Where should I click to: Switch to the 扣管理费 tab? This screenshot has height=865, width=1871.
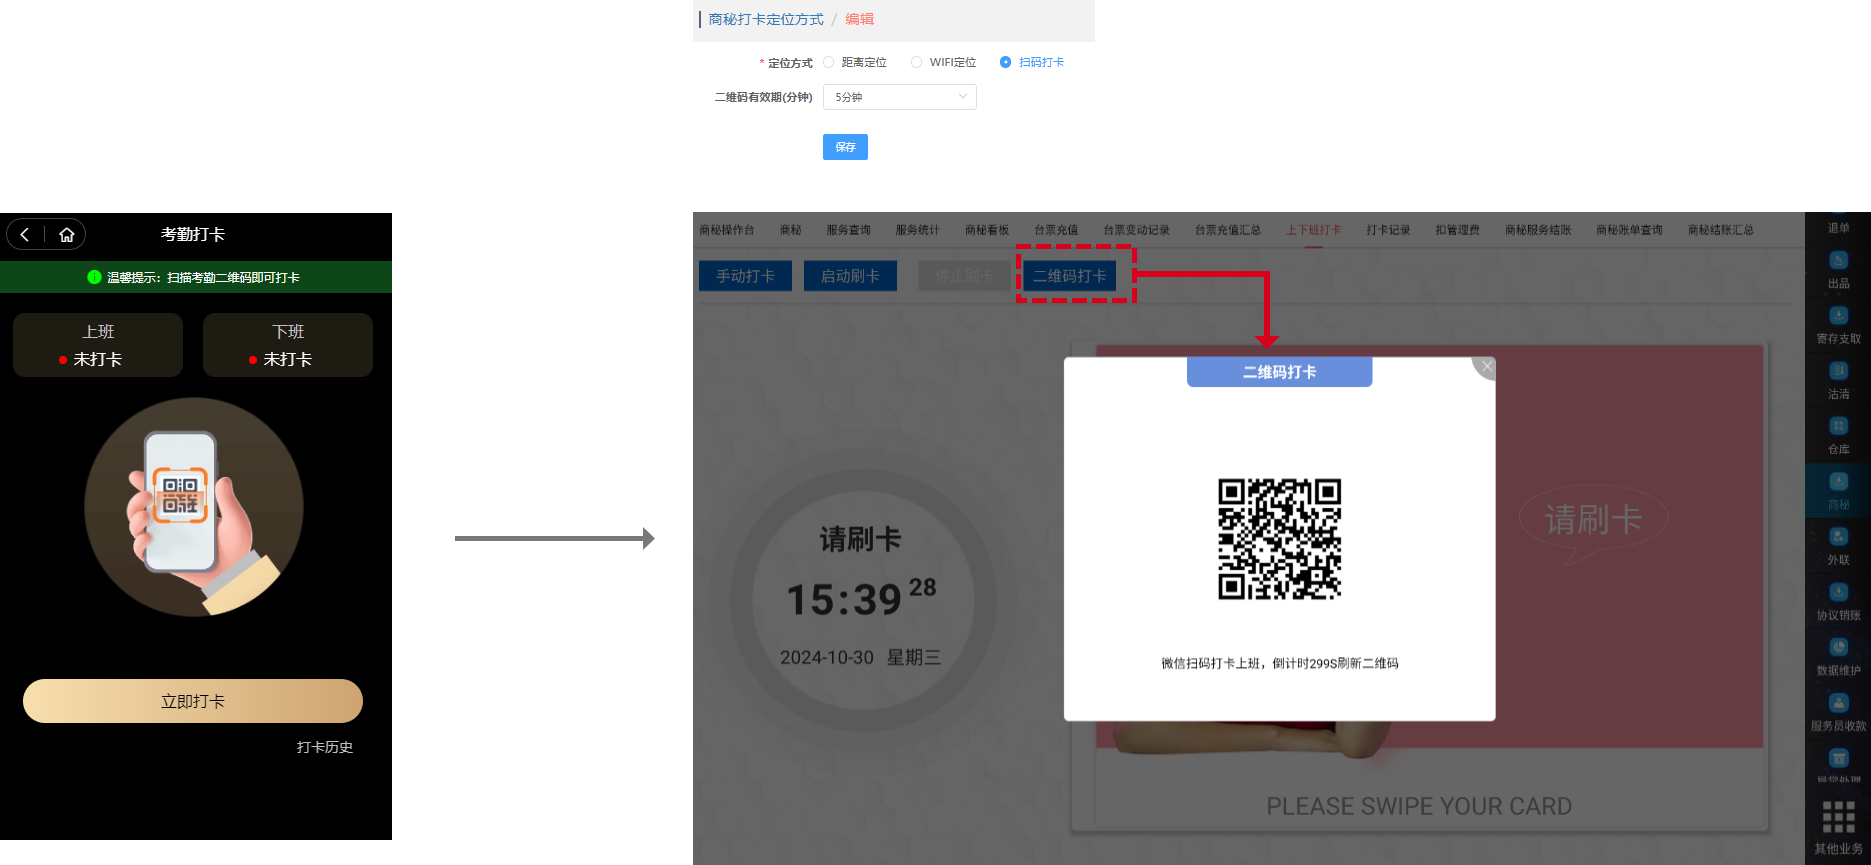(x=1457, y=230)
